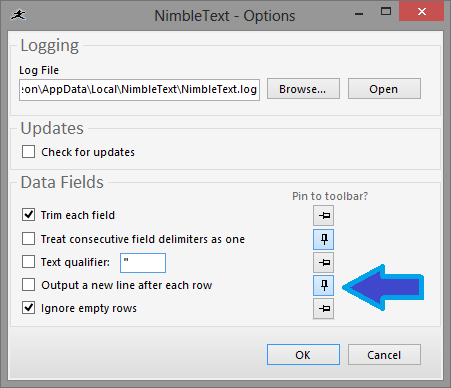This screenshot has width=451, height=388.
Task: Unpin 'Output a new line' from toolbar
Action: pyautogui.click(x=323, y=285)
